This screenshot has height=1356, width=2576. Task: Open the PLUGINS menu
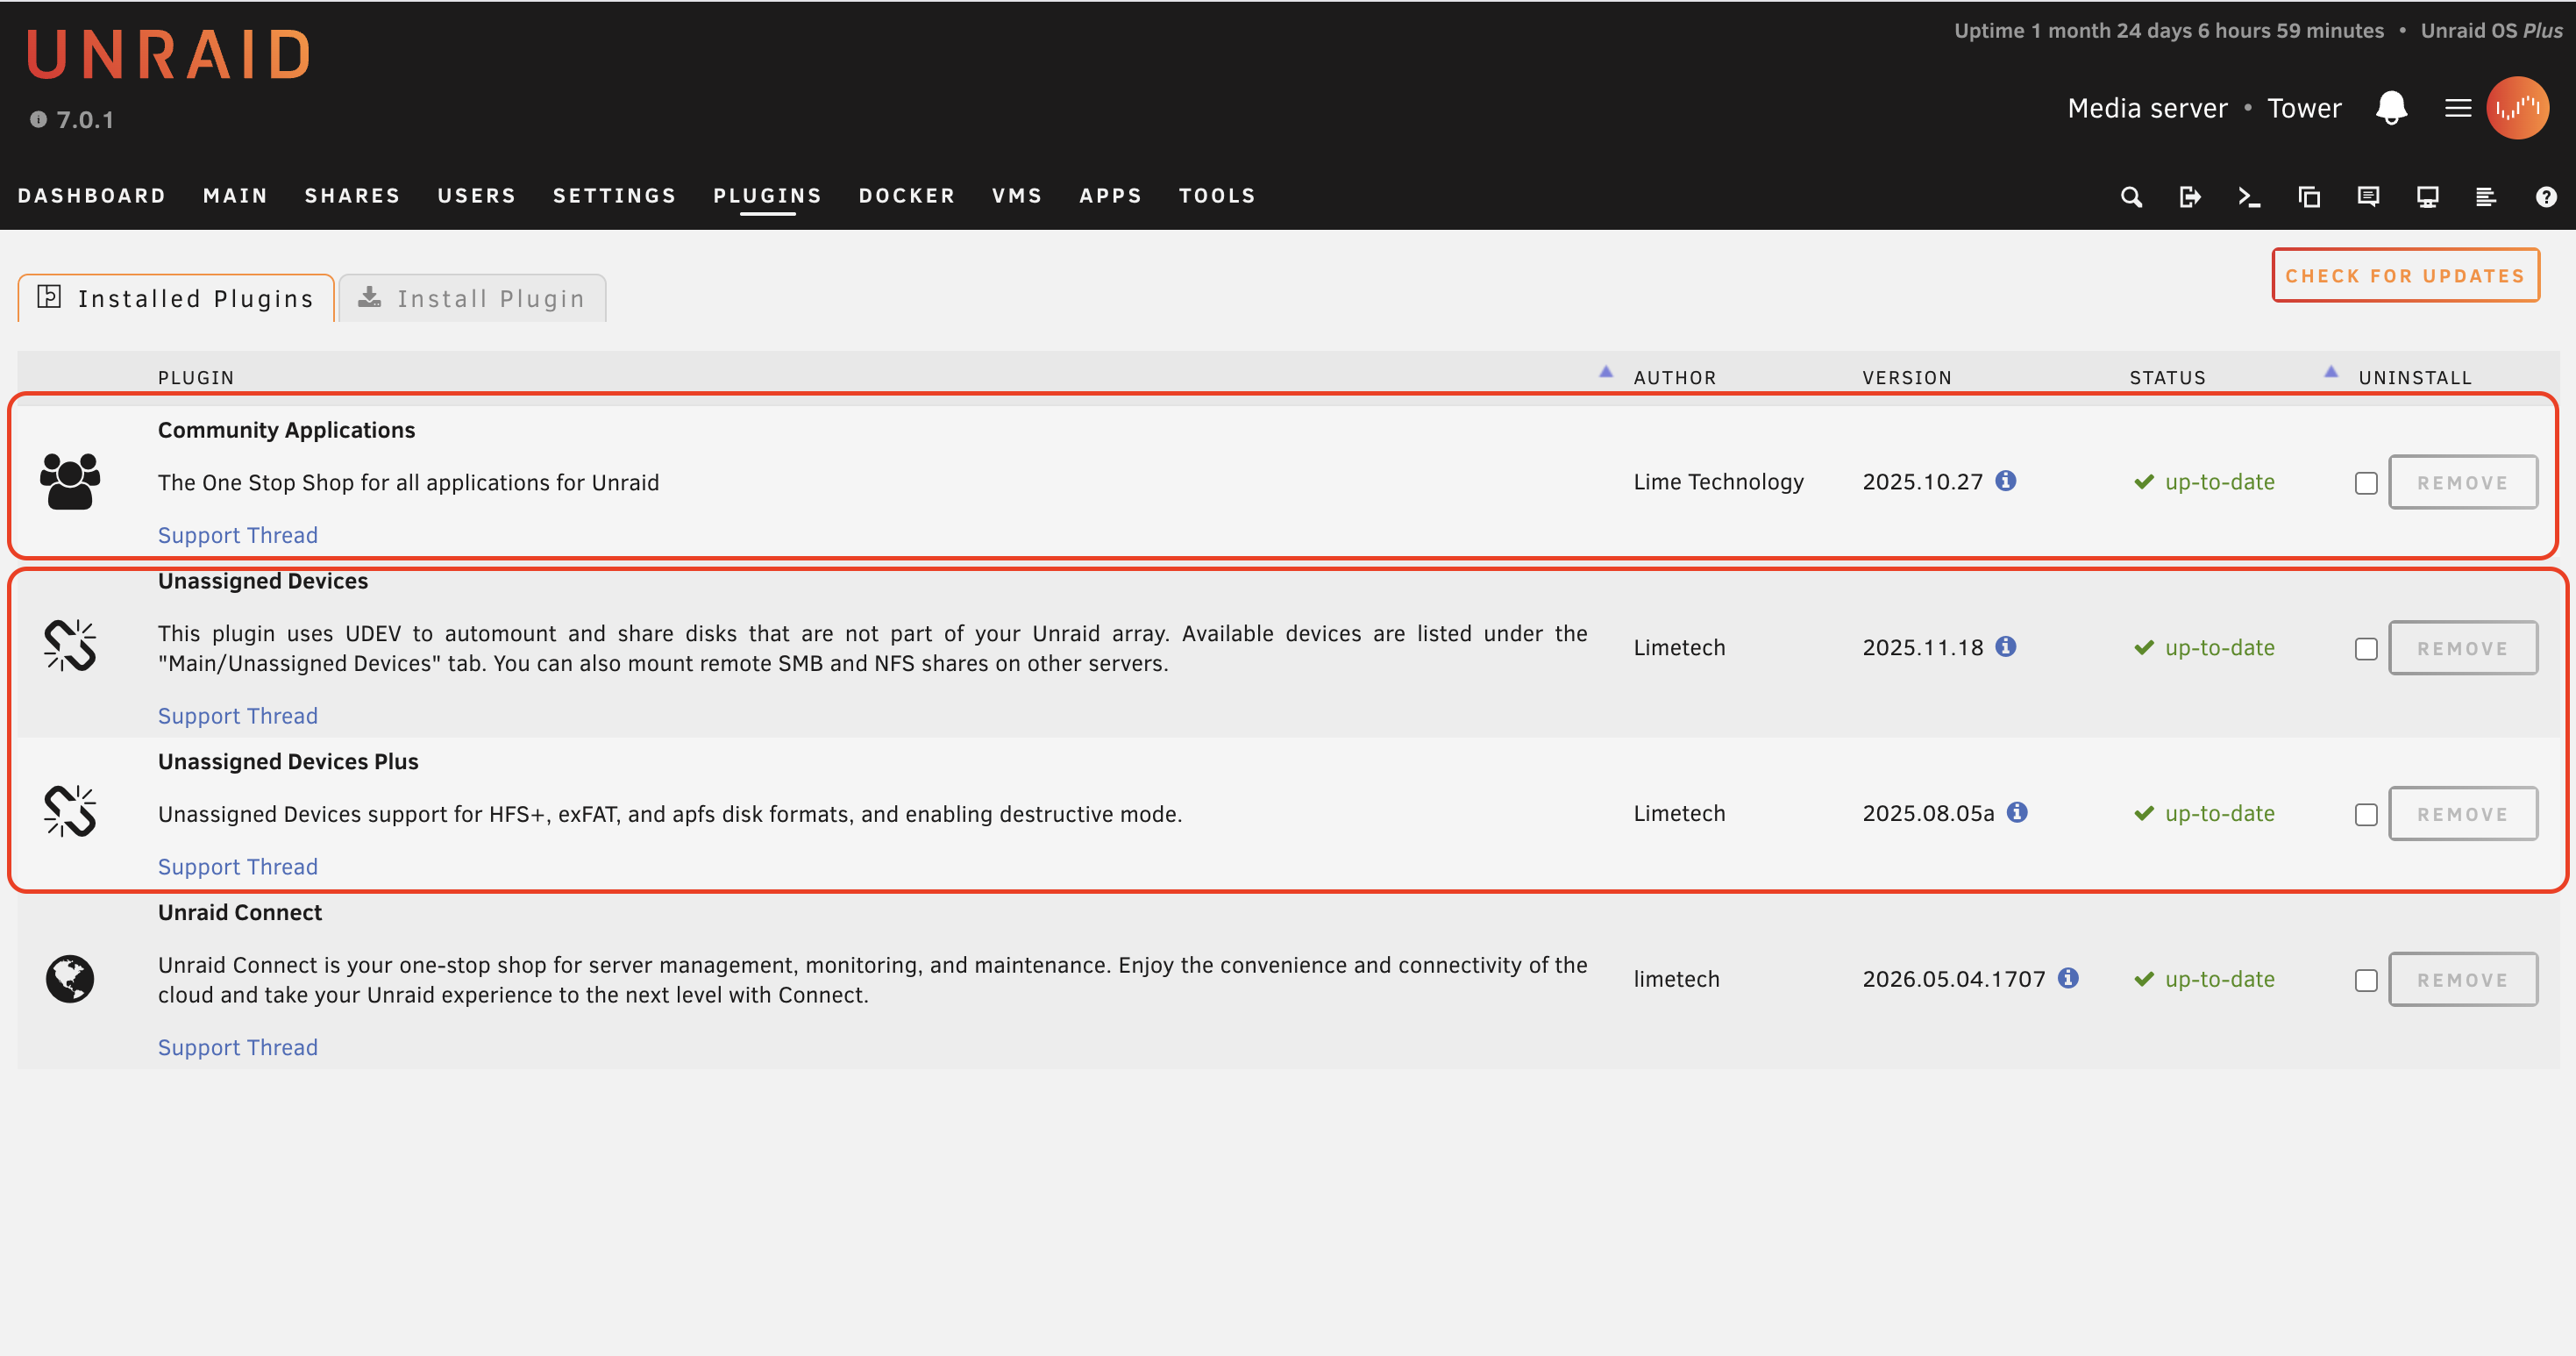tap(768, 196)
